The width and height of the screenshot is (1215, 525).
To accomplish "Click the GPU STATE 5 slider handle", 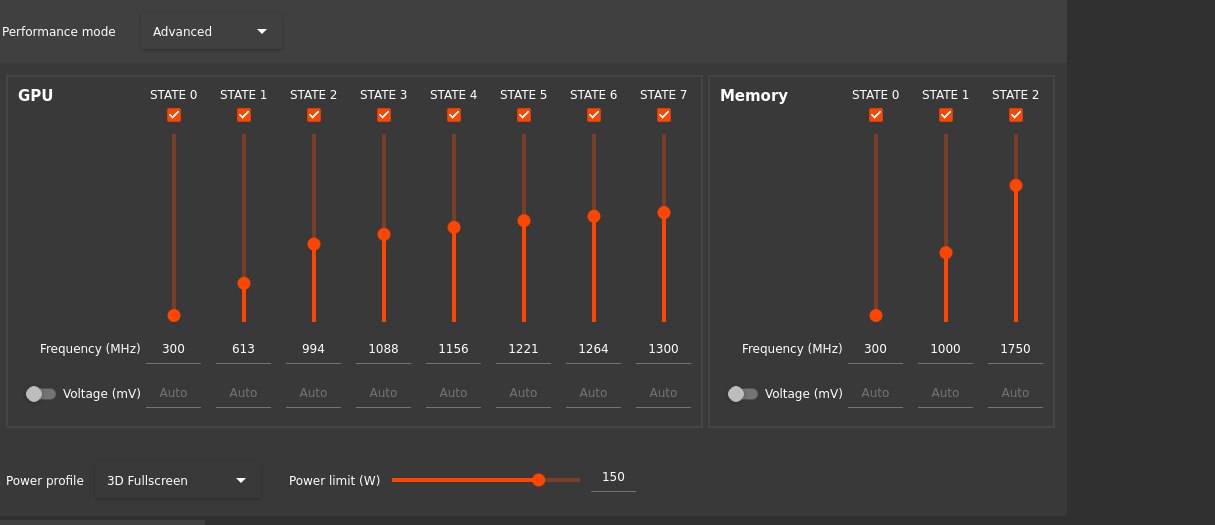I will pyautogui.click(x=524, y=220).
